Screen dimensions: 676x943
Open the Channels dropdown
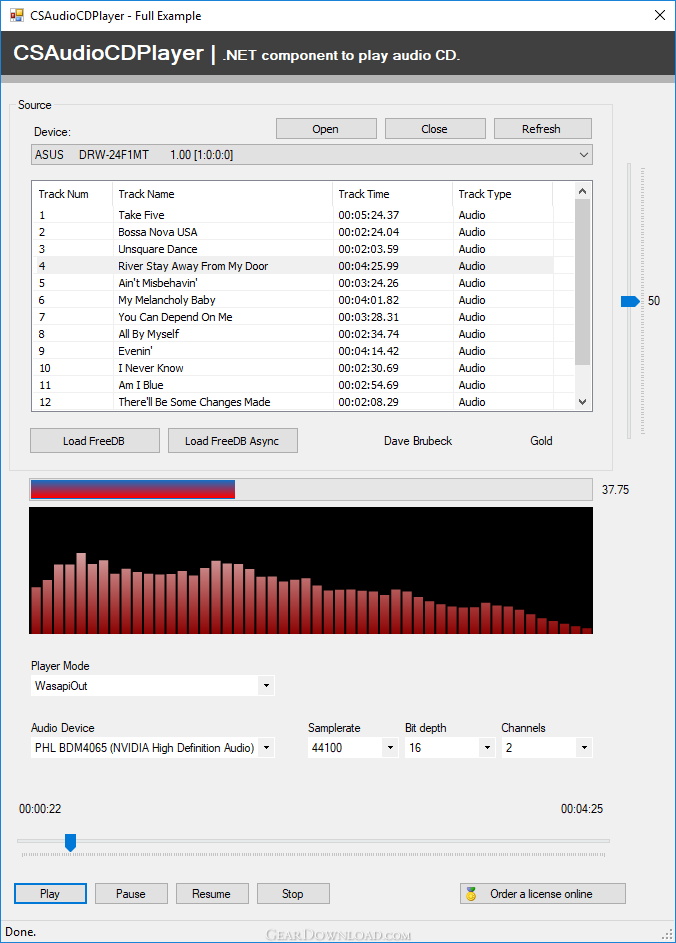pos(584,748)
